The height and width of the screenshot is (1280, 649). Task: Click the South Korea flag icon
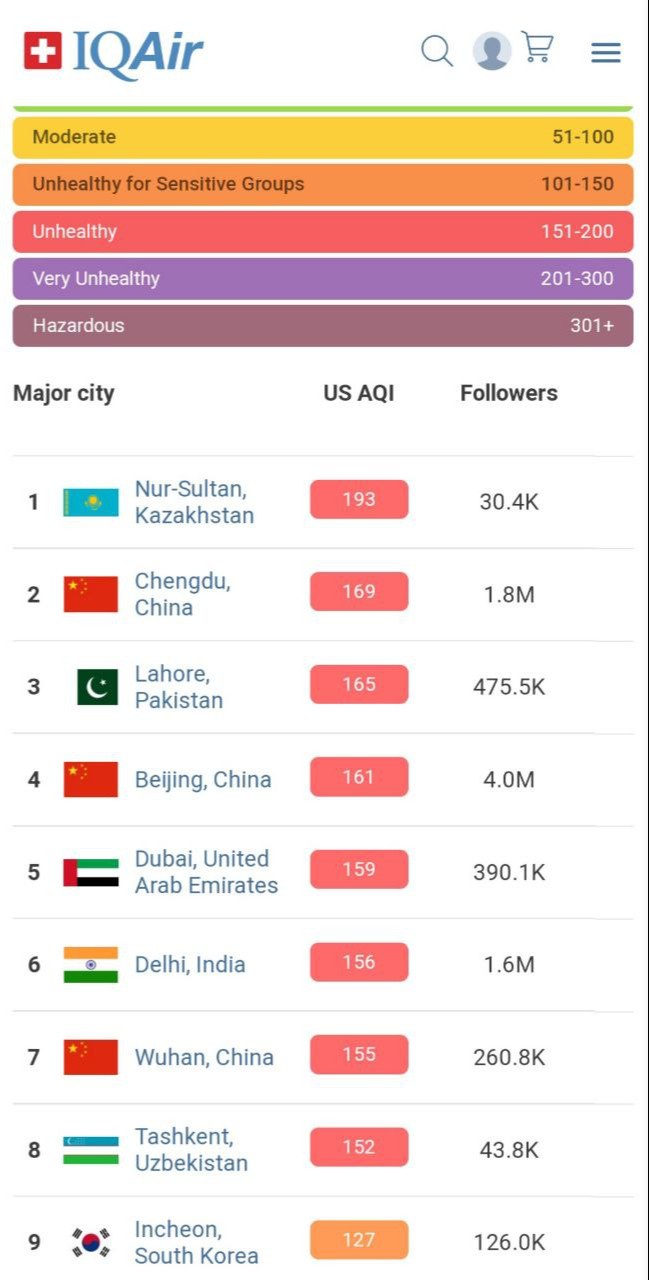pos(91,1242)
